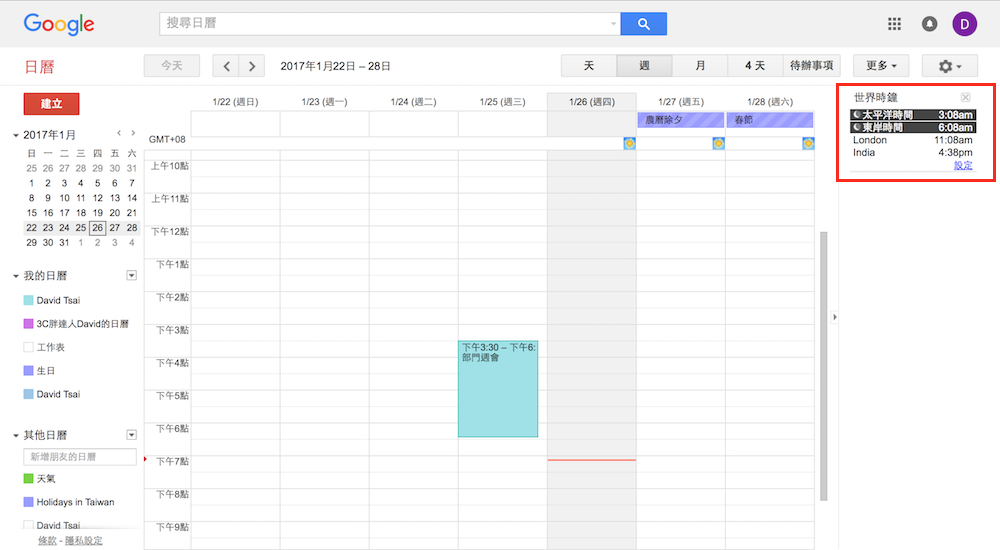Click the purple account avatar D
This screenshot has width=1000, height=550.
(x=964, y=24)
